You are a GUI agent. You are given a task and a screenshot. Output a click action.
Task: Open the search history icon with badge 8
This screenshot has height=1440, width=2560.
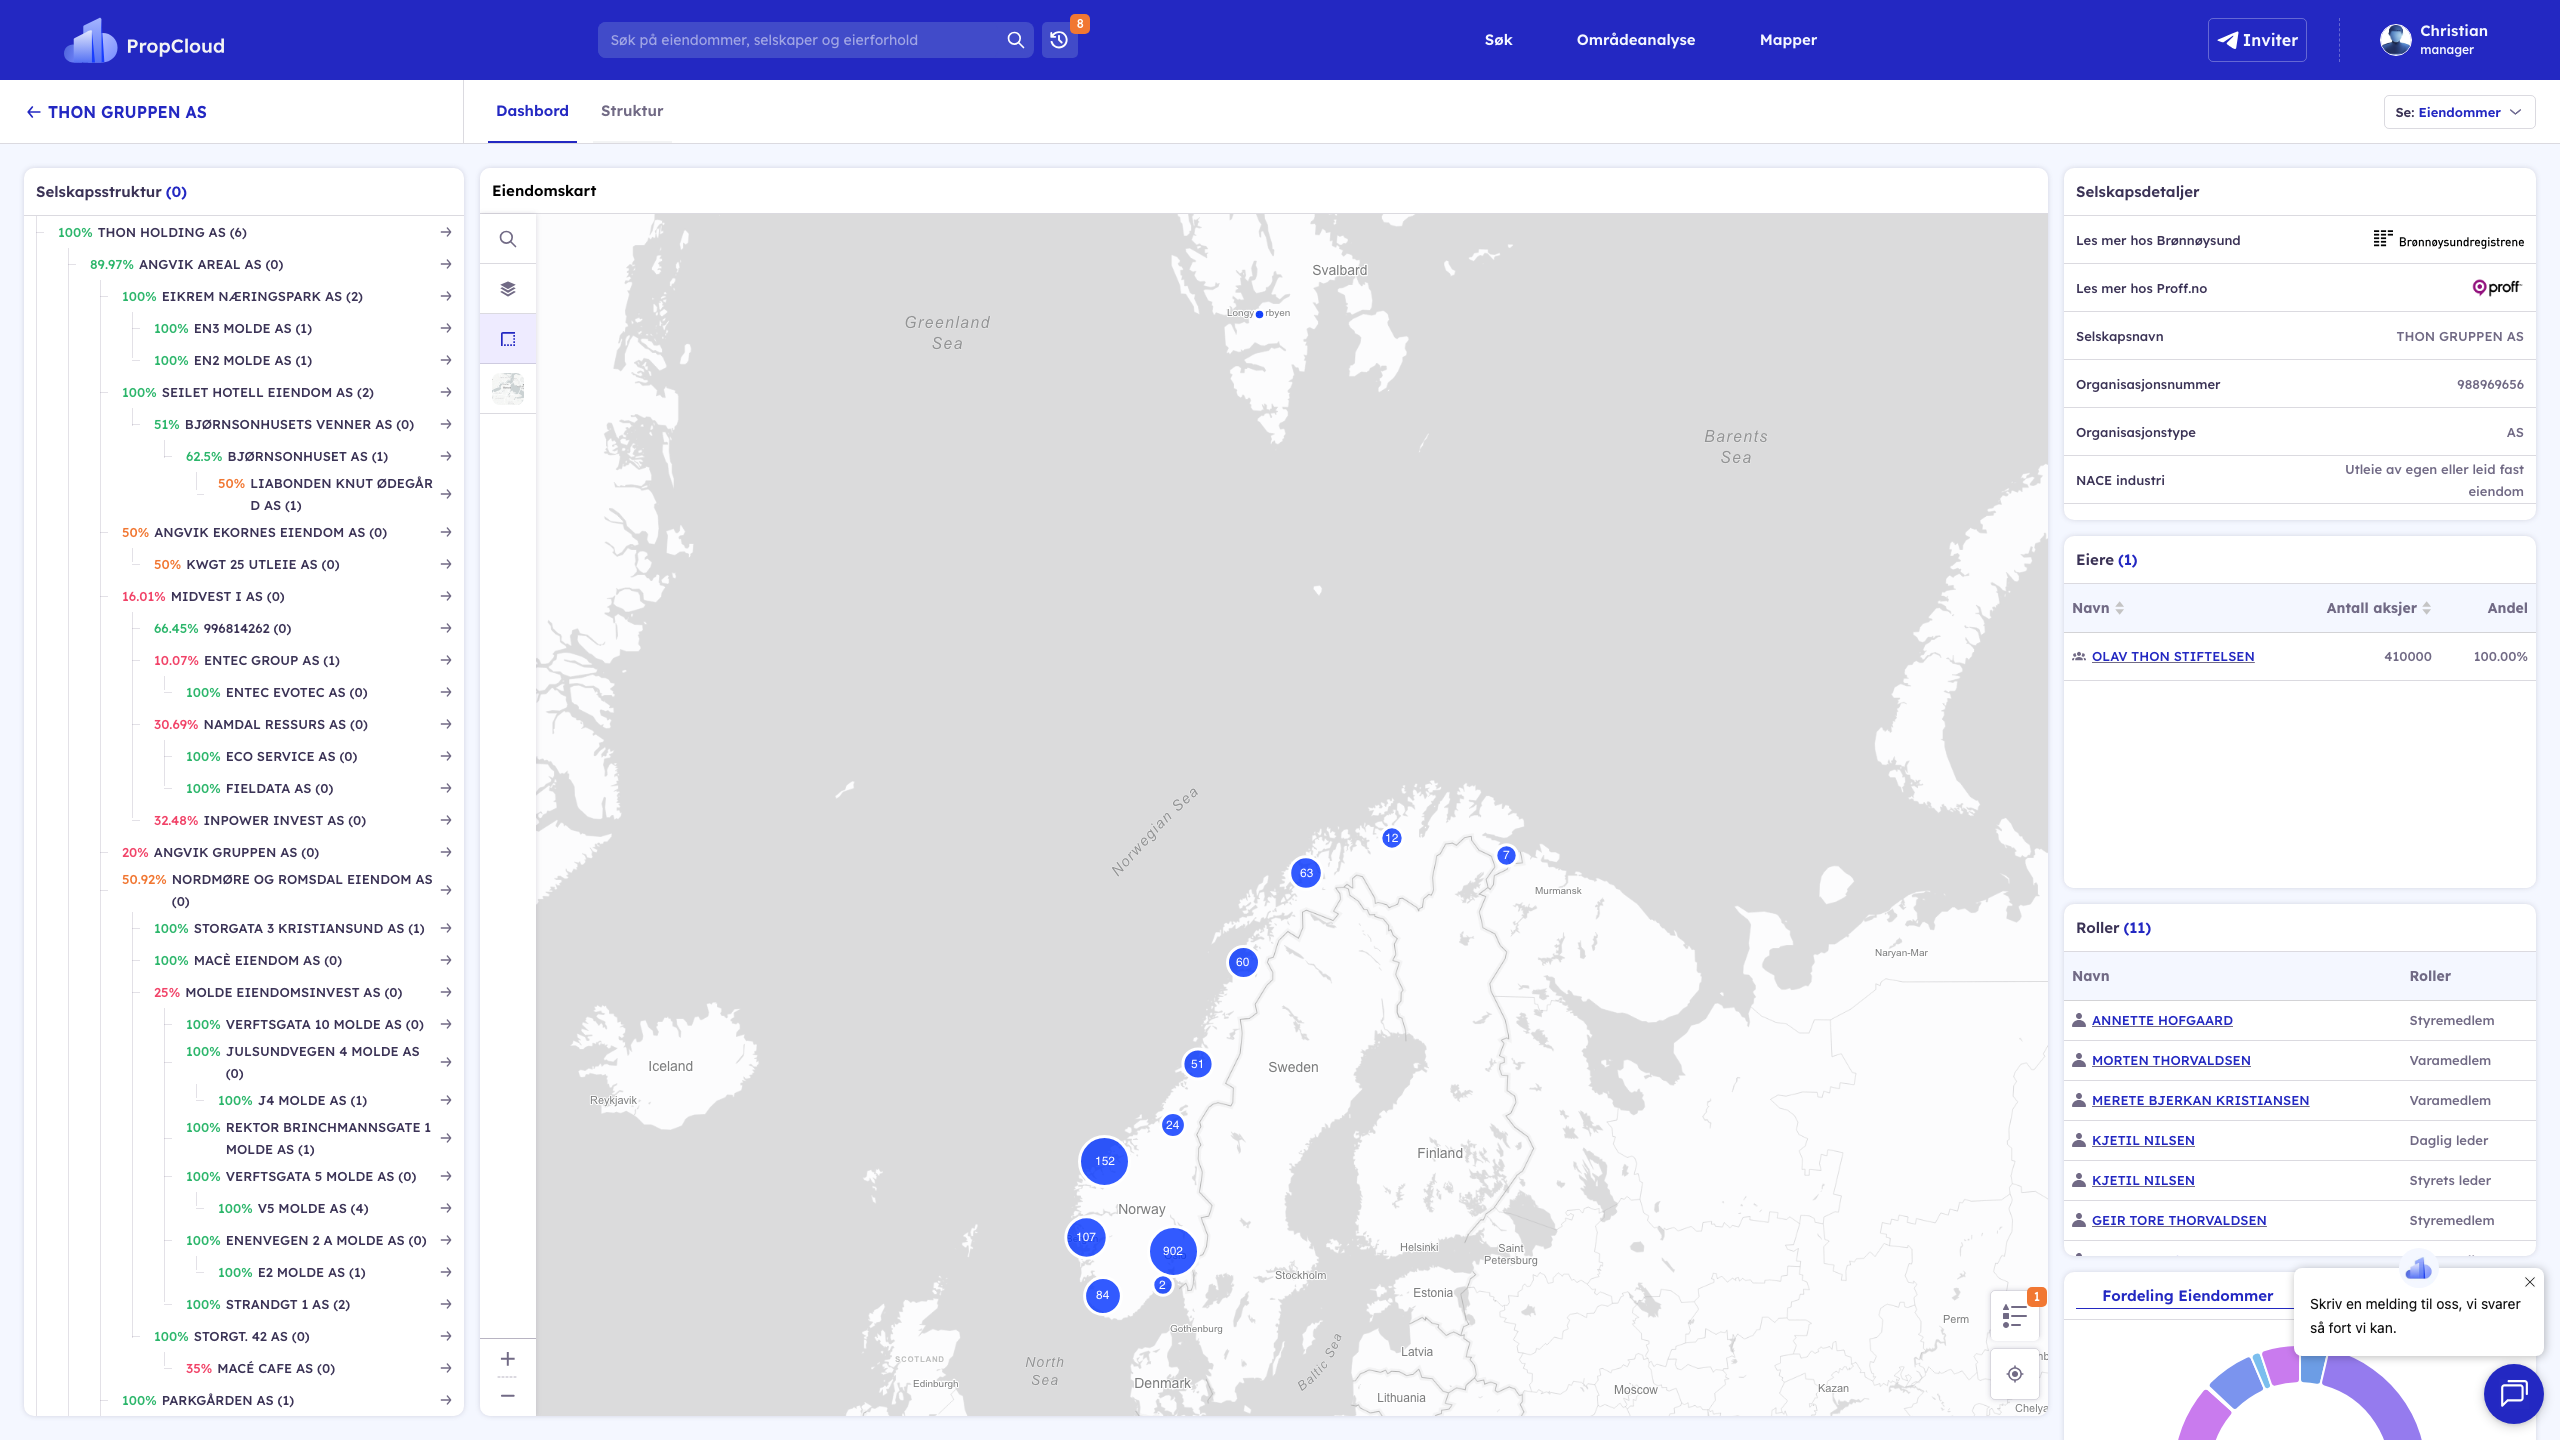click(1059, 40)
